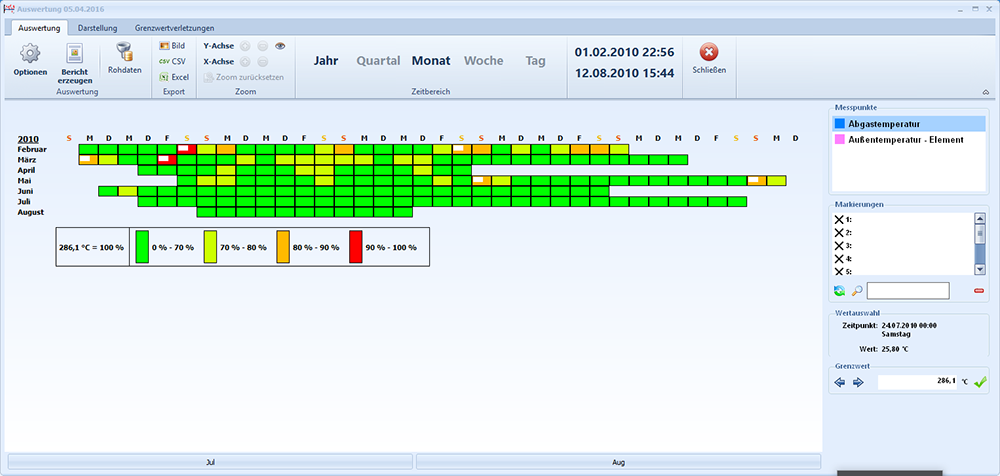Zoom in on the Y-Achse
1000x476 pixels.
(245, 46)
